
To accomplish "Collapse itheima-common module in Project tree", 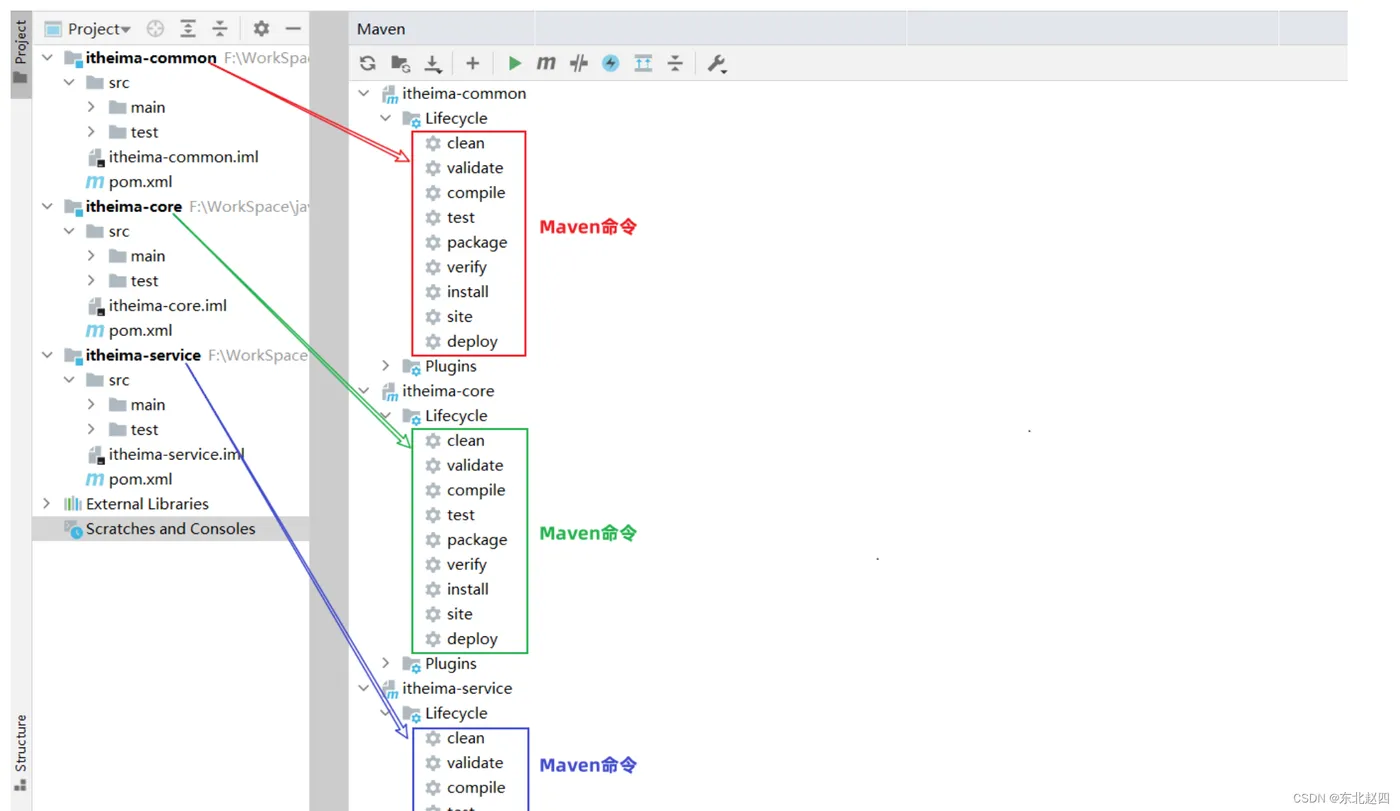I will (47, 58).
